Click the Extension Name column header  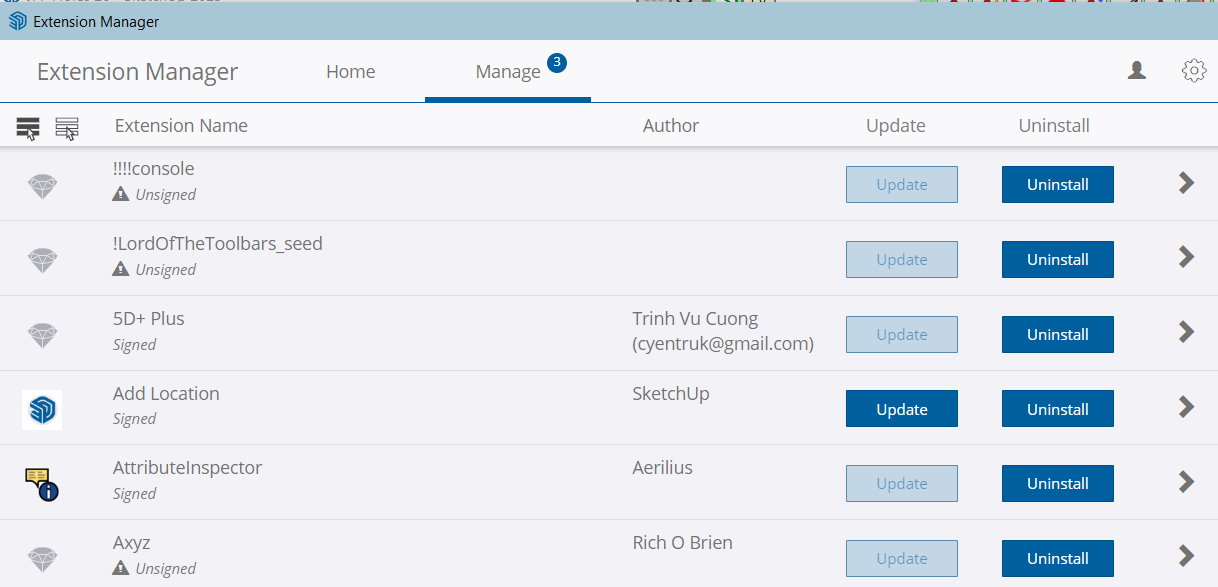[181, 126]
